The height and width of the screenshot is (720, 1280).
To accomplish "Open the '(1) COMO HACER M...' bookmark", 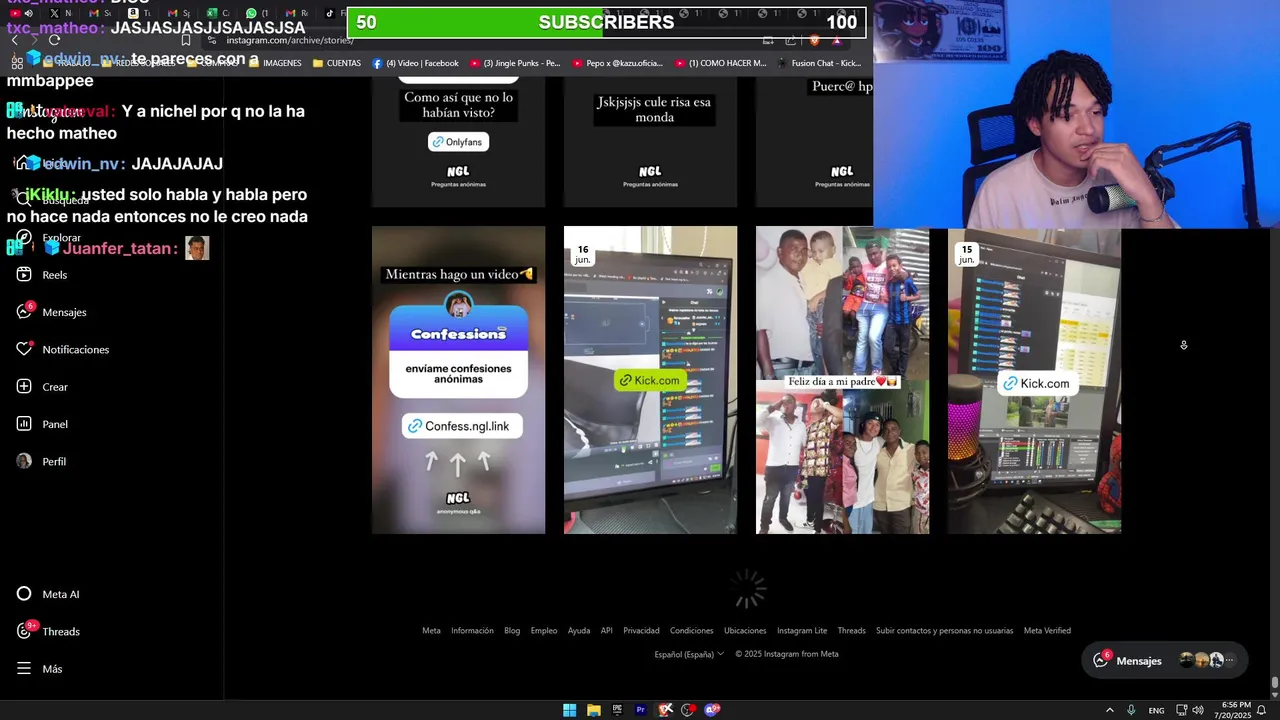I will (720, 63).
